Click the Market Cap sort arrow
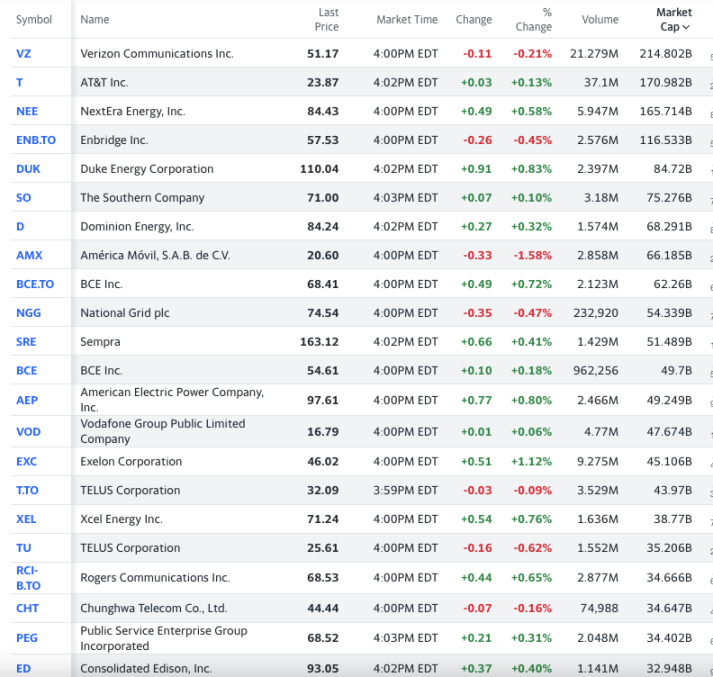This screenshot has width=713, height=677. click(686, 27)
